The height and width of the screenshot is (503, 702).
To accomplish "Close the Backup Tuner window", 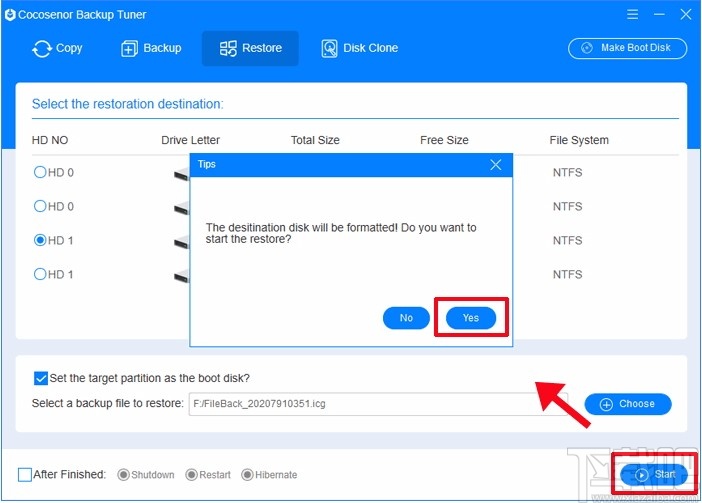I will pyautogui.click(x=686, y=14).
